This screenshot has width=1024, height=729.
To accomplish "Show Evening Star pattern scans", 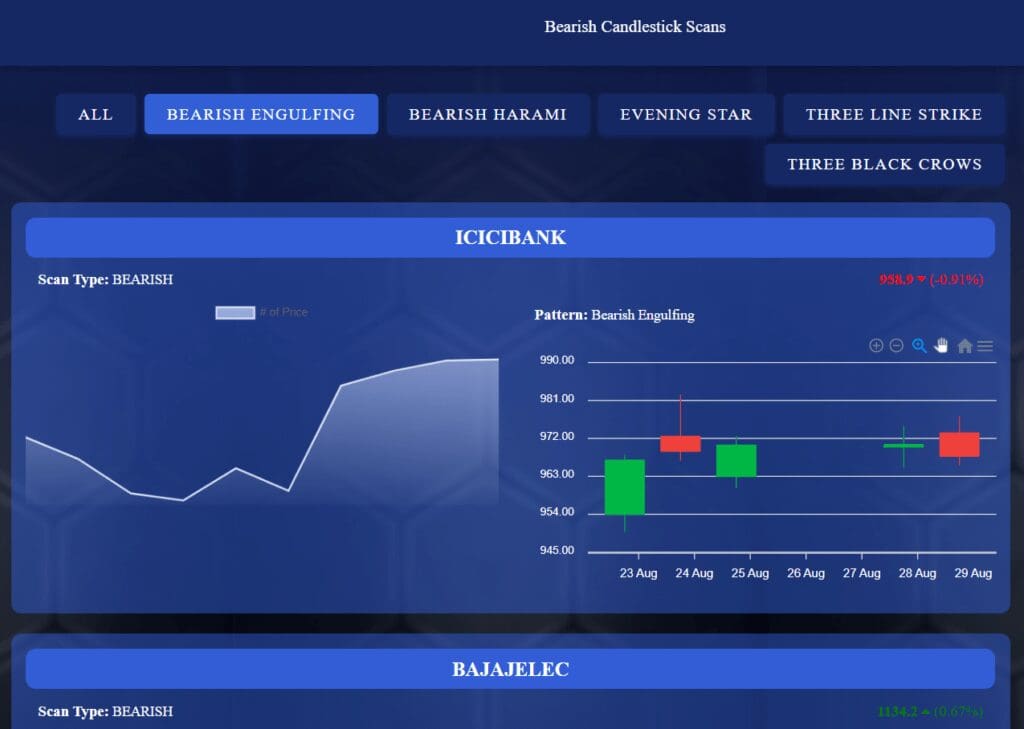I will (x=686, y=114).
